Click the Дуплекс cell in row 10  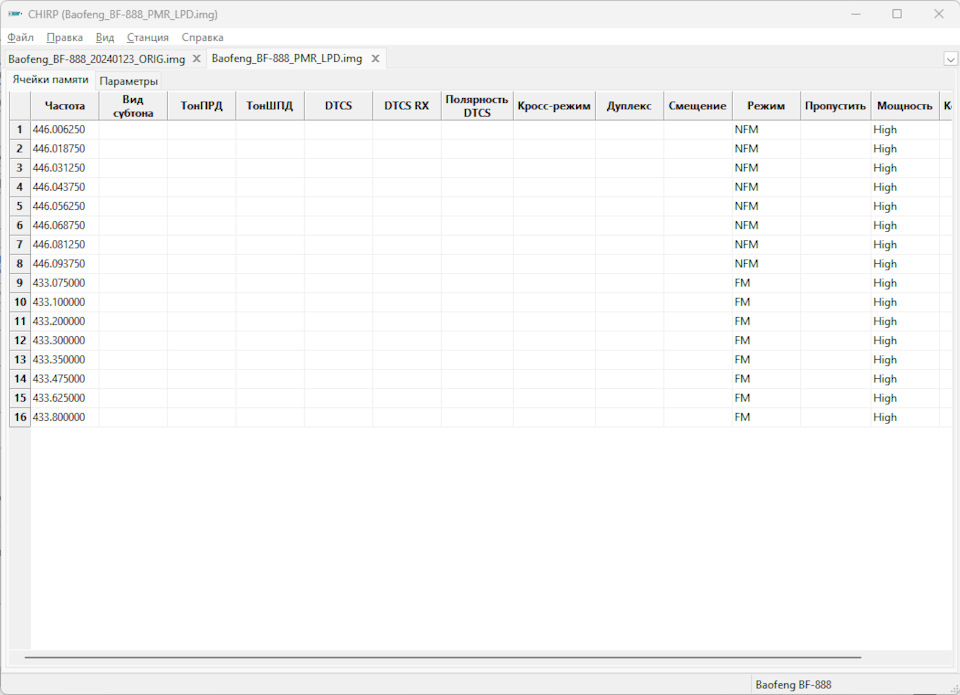coord(629,302)
